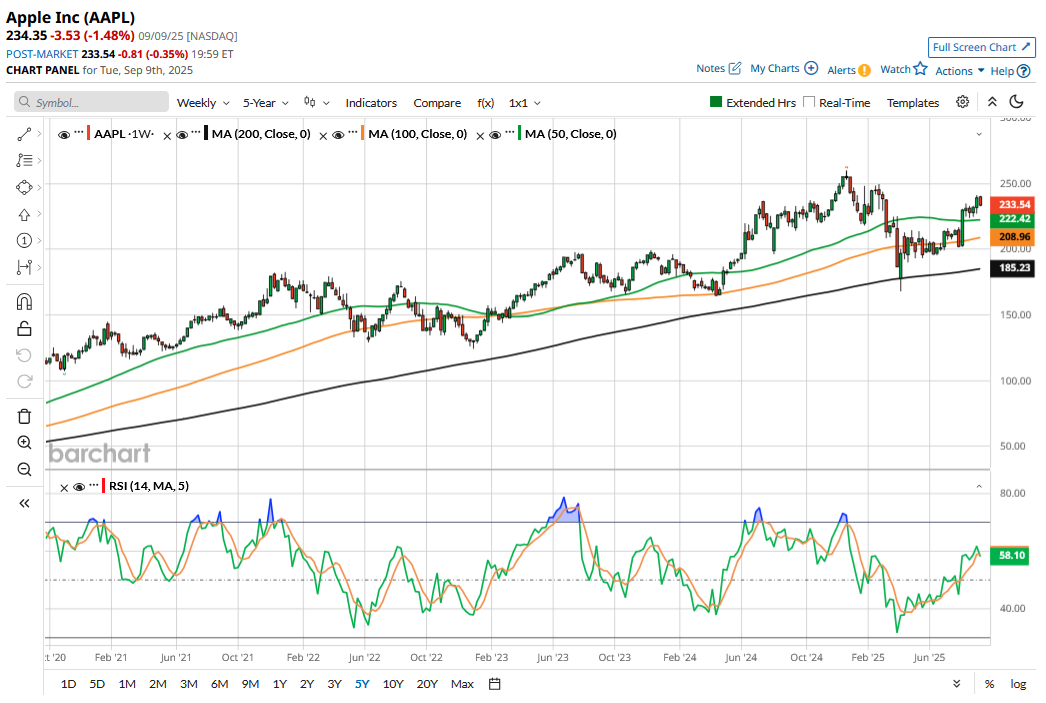
Task: Switch to dark mode moon icon
Action: 1017,102
